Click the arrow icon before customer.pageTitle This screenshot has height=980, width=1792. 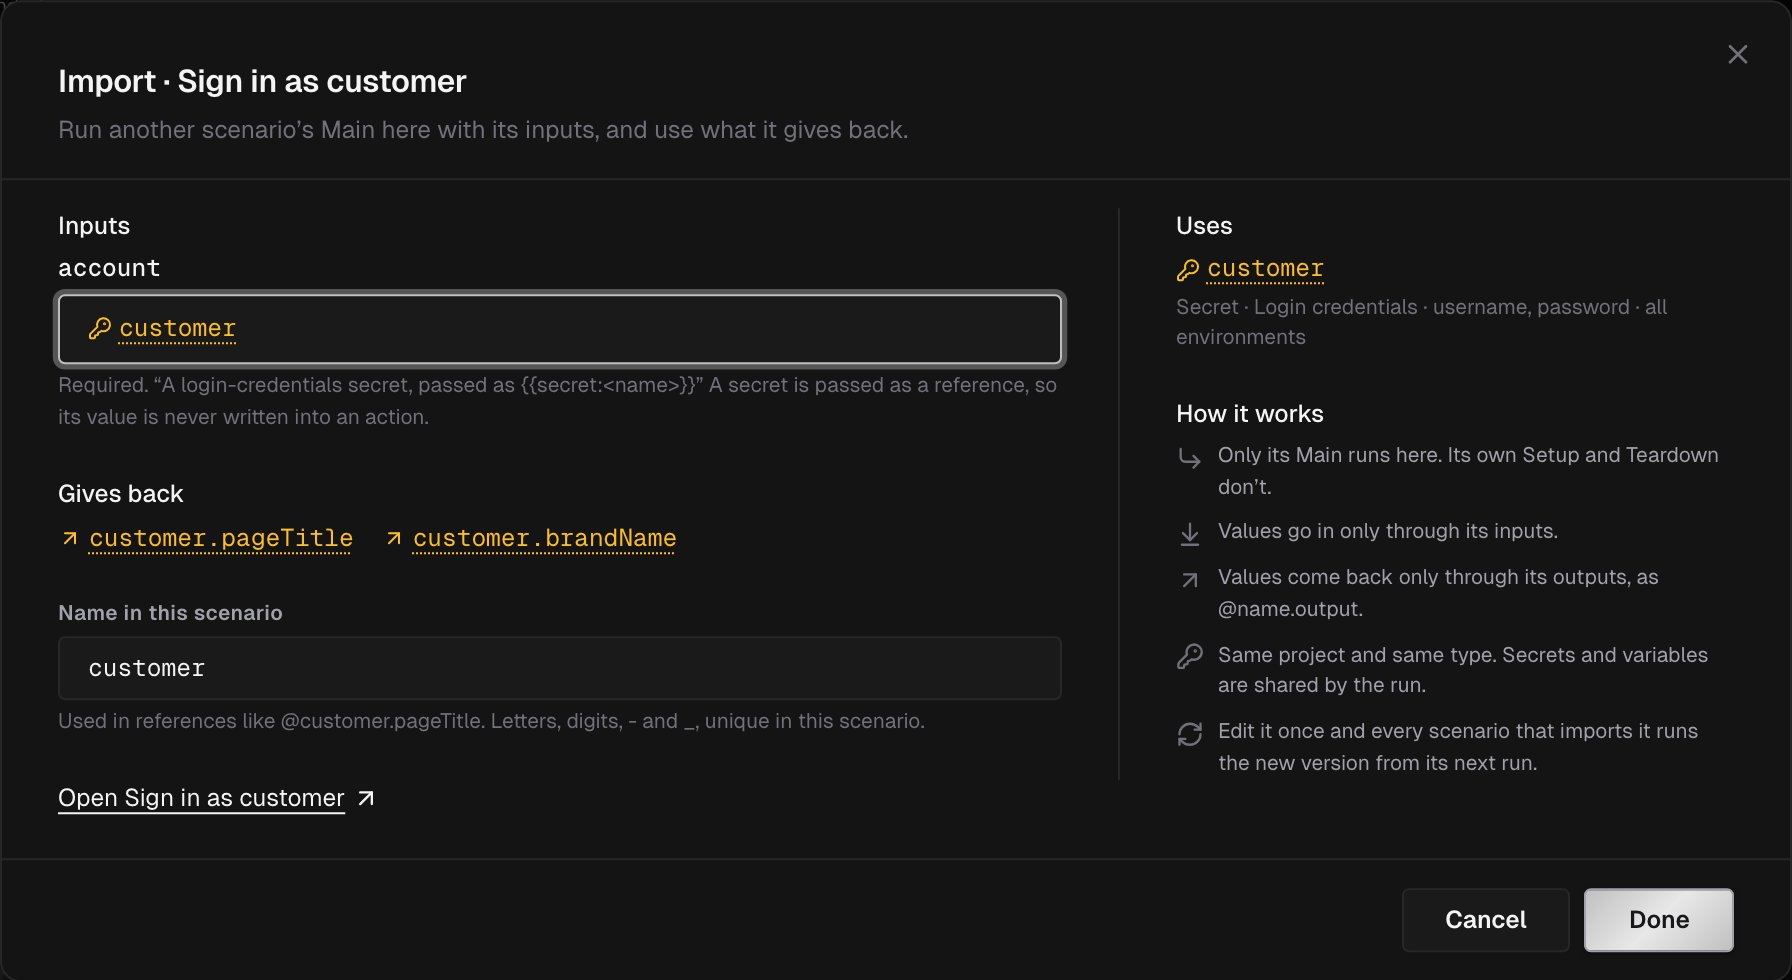pos(70,539)
